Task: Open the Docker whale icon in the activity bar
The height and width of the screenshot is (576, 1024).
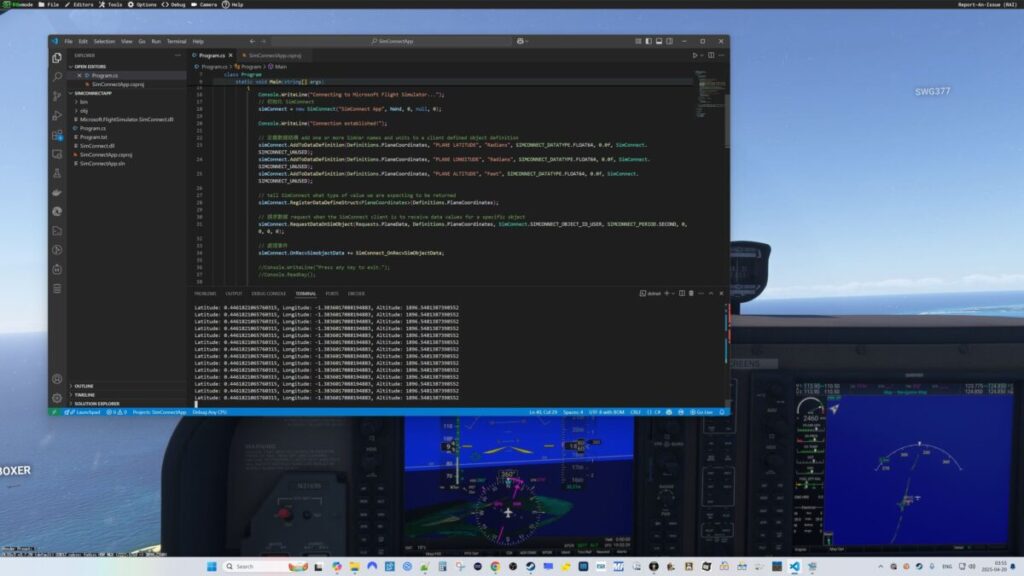Action: pyautogui.click(x=57, y=193)
